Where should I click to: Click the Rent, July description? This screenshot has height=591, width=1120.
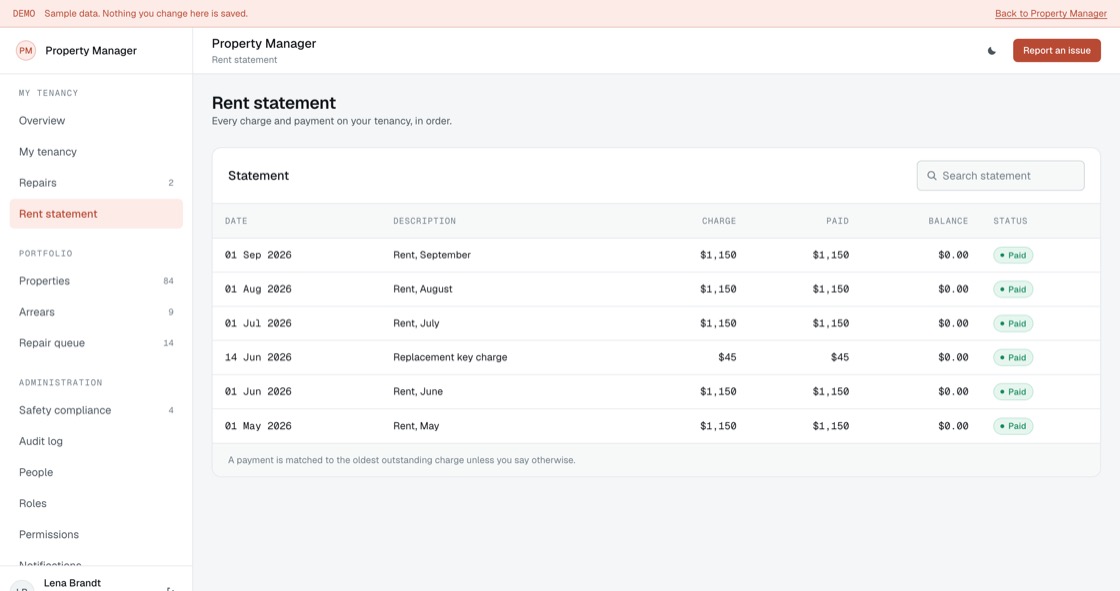pos(416,323)
